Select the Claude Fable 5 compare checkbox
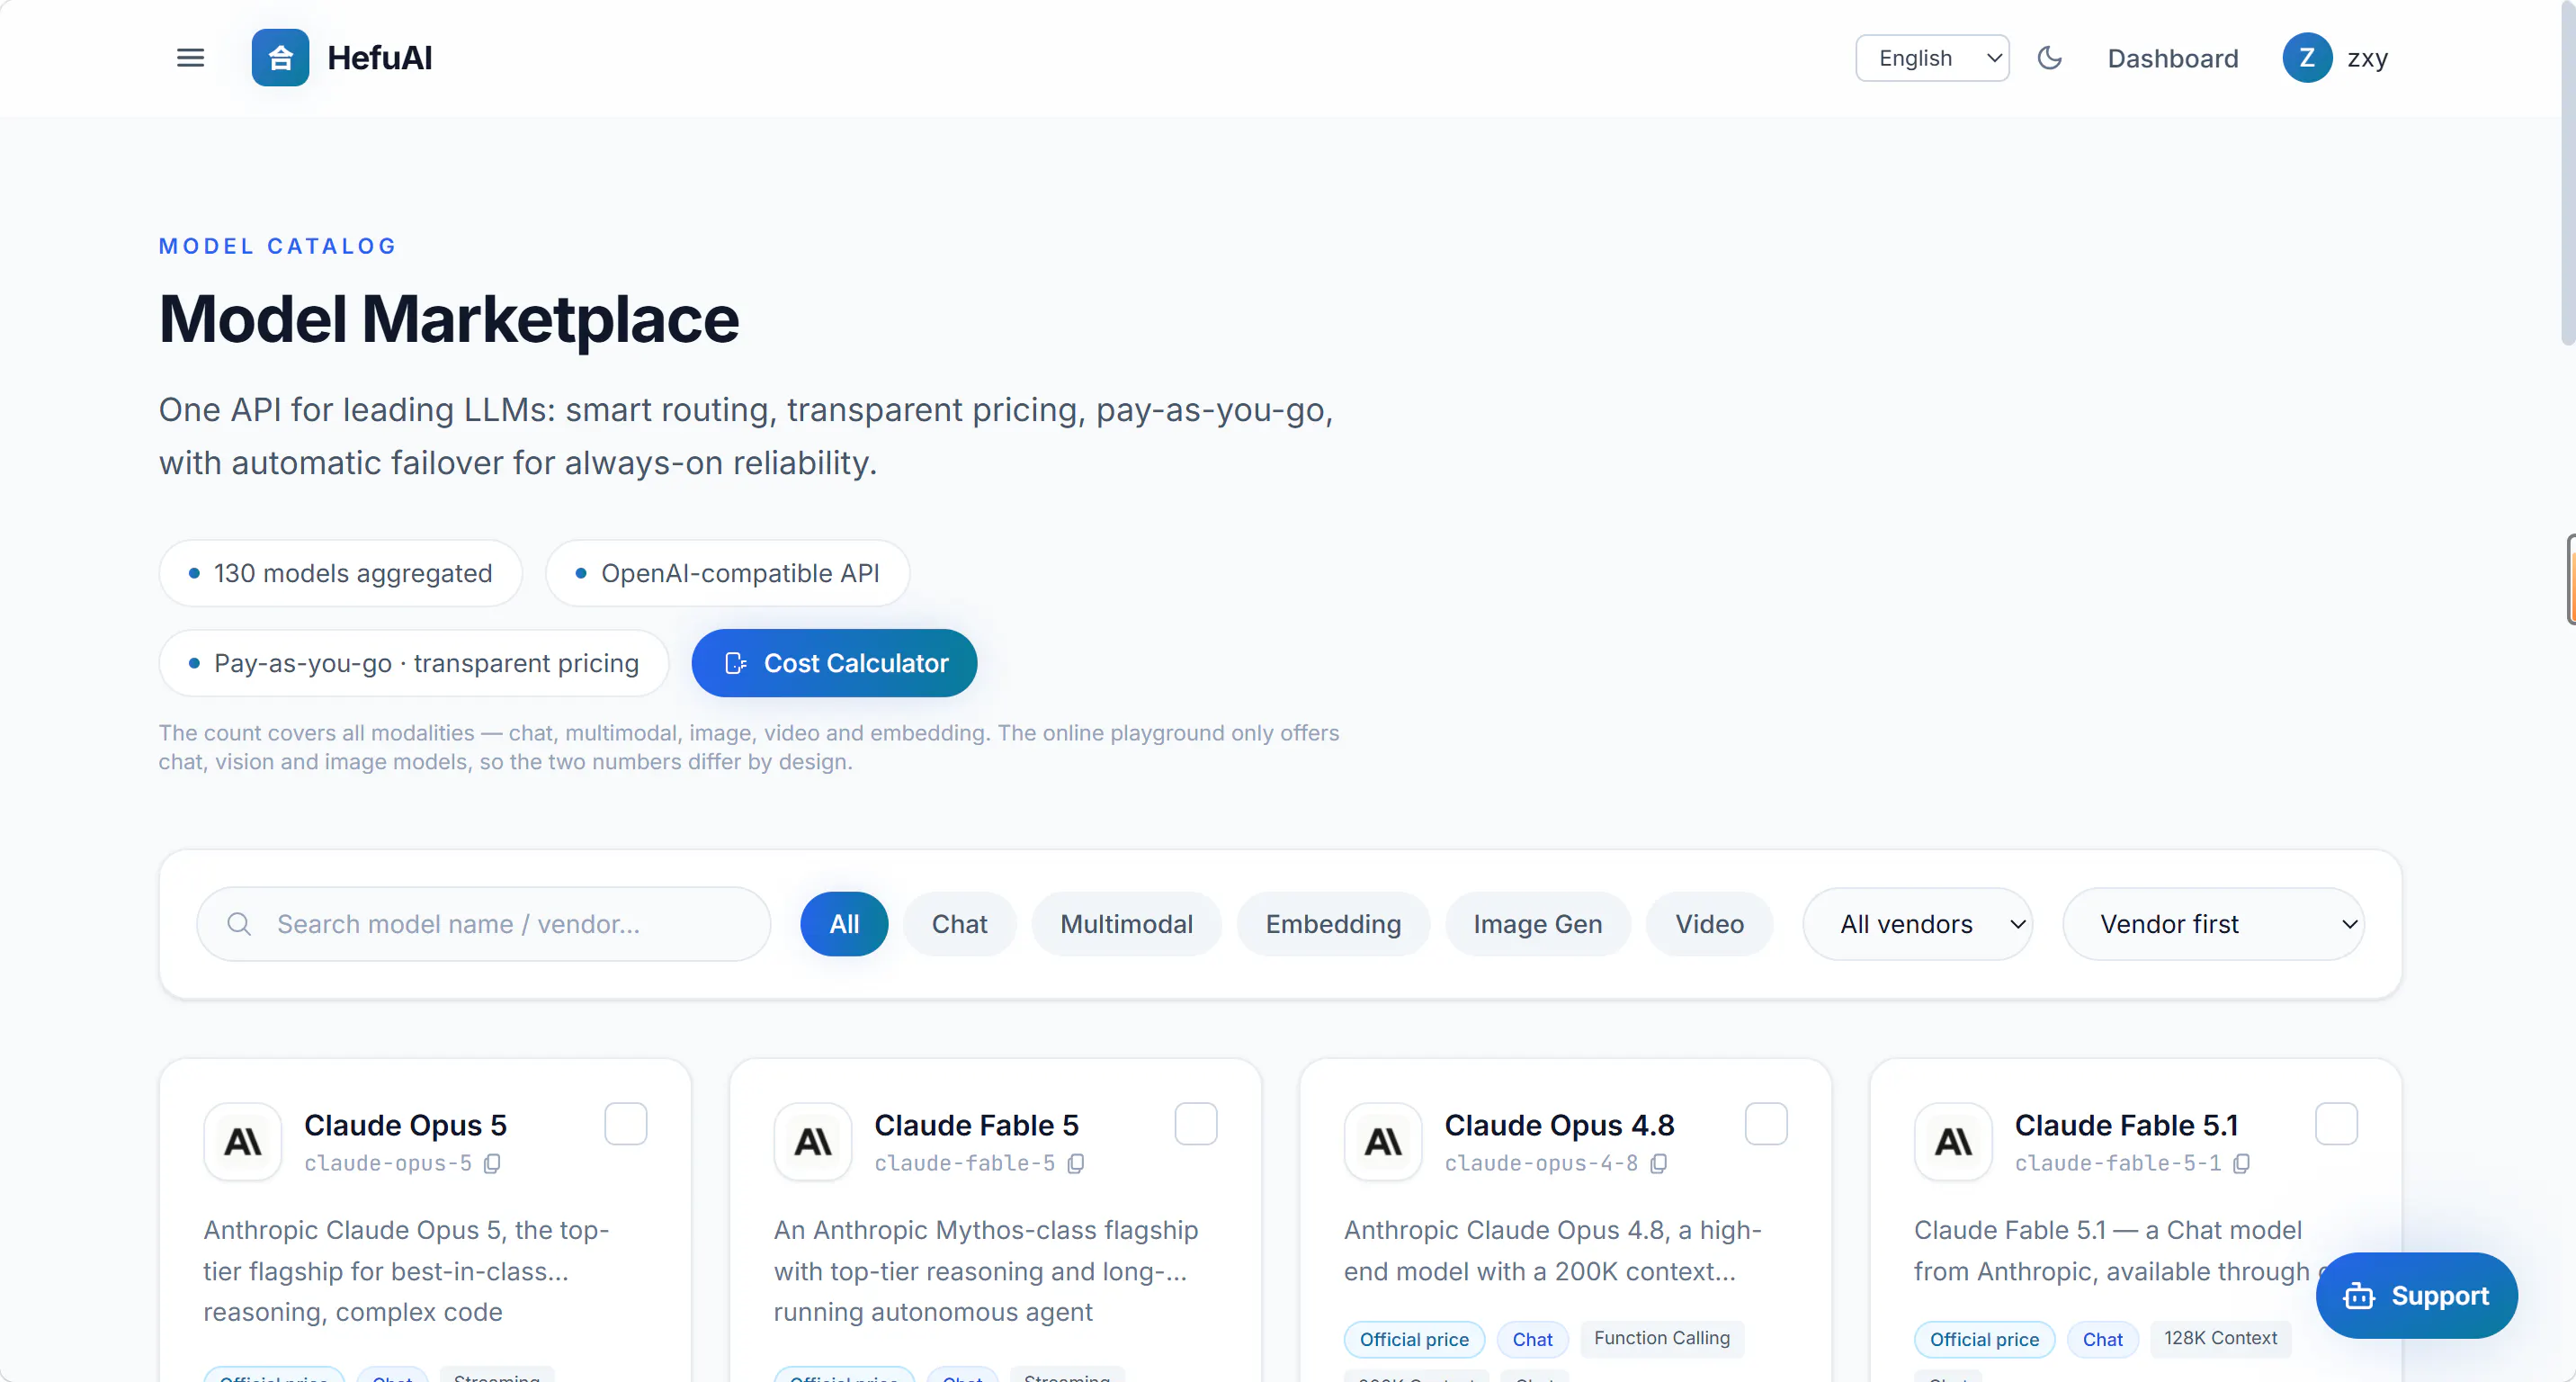The image size is (2576, 1382). point(1196,1124)
